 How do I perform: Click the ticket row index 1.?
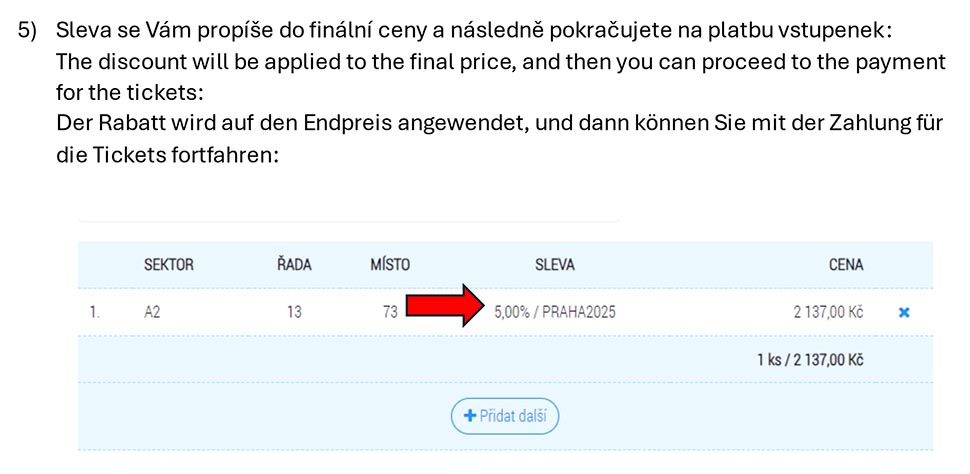coord(94,312)
